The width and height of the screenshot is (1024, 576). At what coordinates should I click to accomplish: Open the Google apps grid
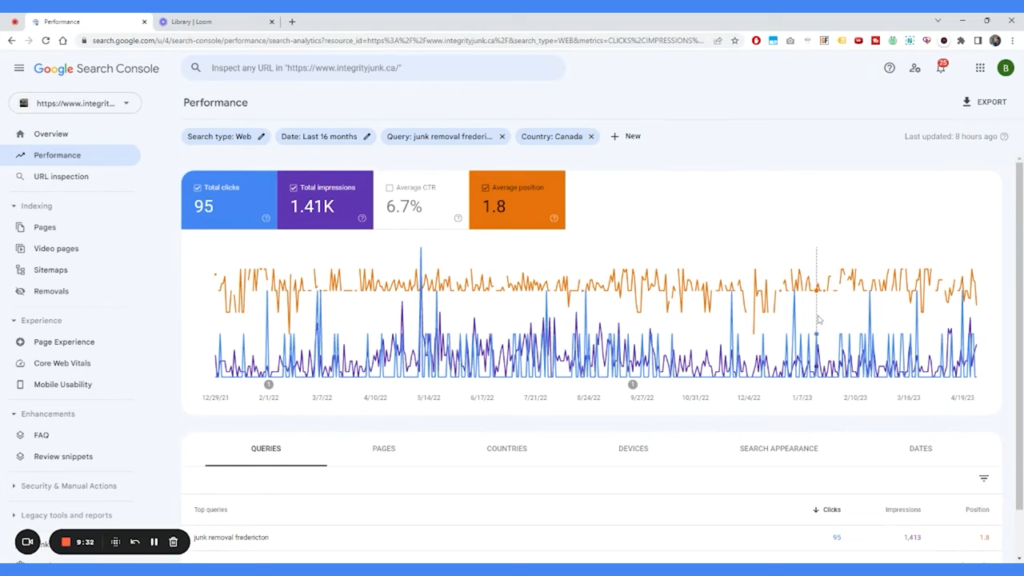tap(978, 68)
